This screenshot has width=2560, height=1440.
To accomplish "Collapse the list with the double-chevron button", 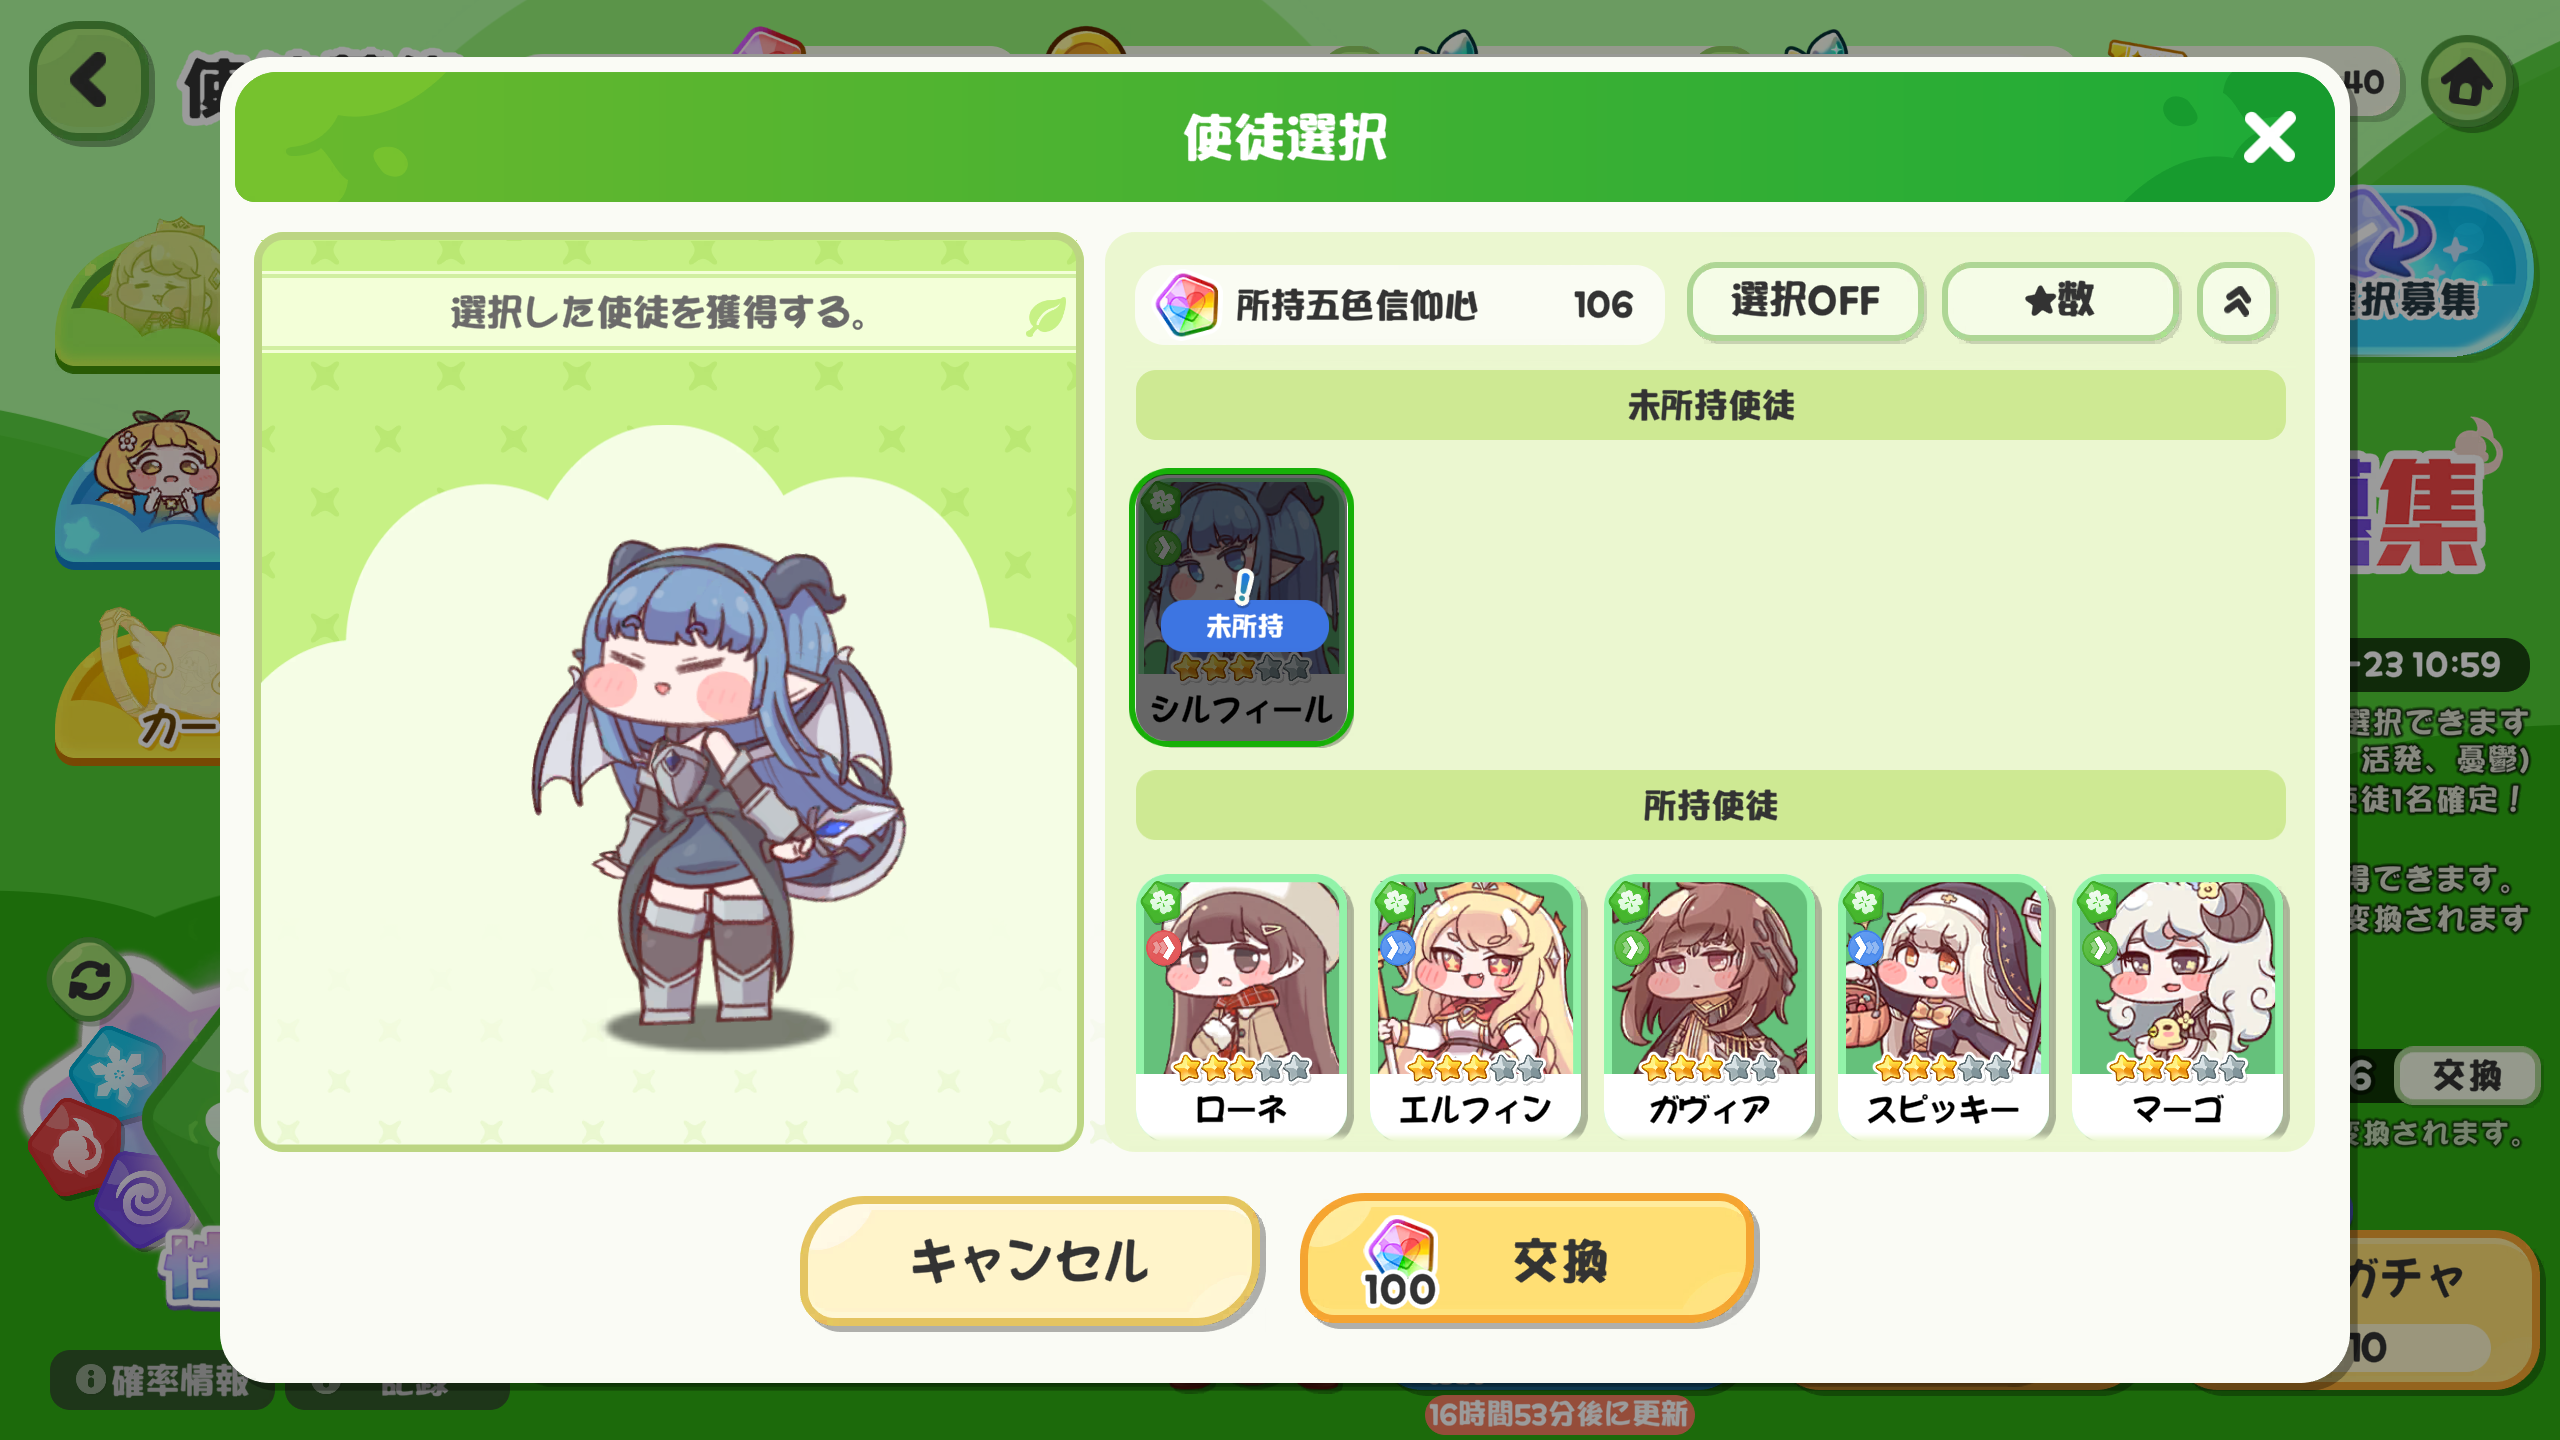I will coord(2237,301).
